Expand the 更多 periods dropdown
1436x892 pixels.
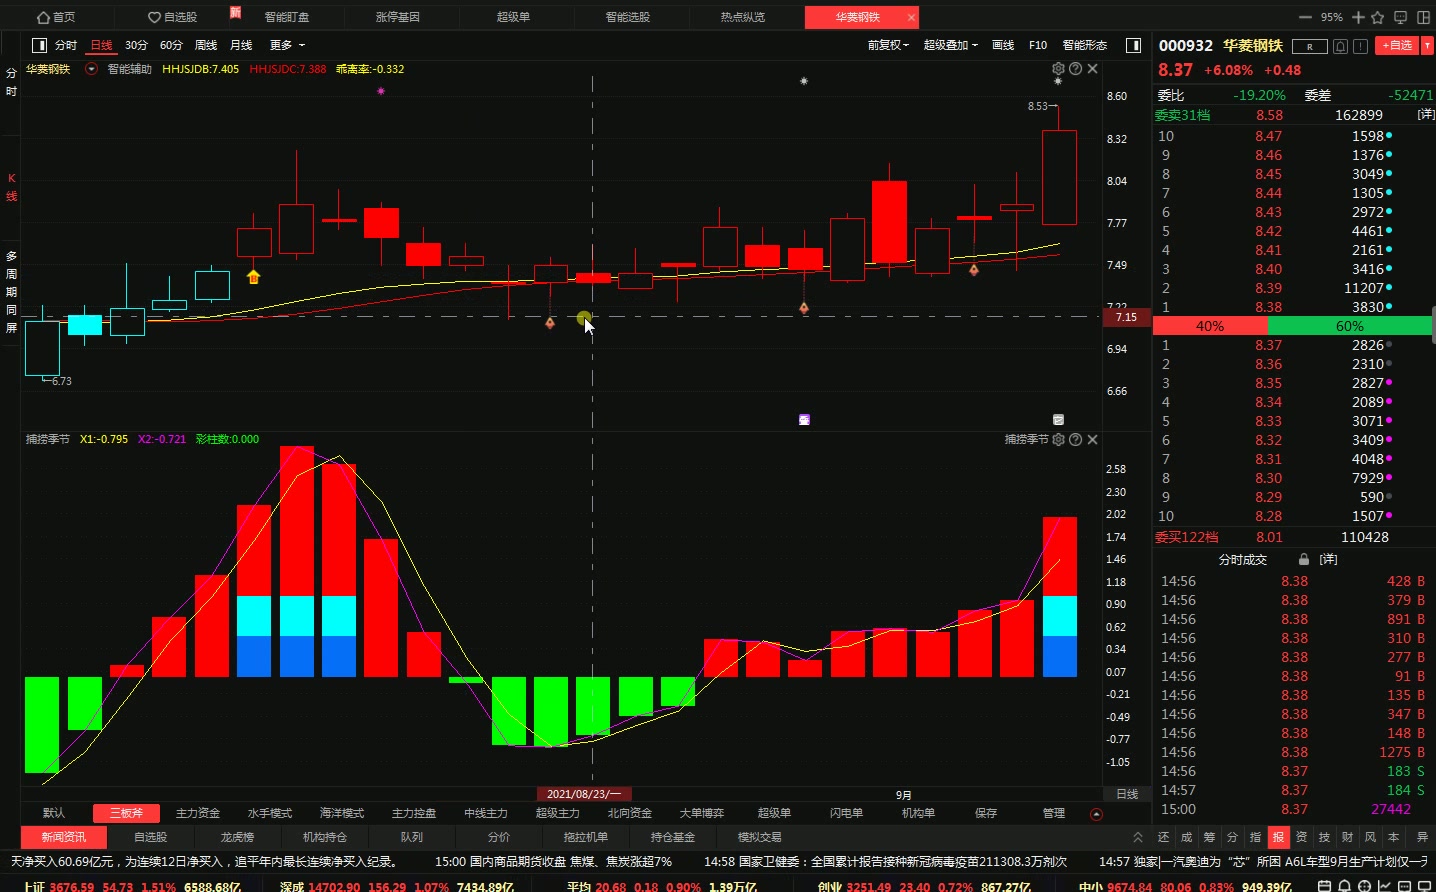pos(287,45)
